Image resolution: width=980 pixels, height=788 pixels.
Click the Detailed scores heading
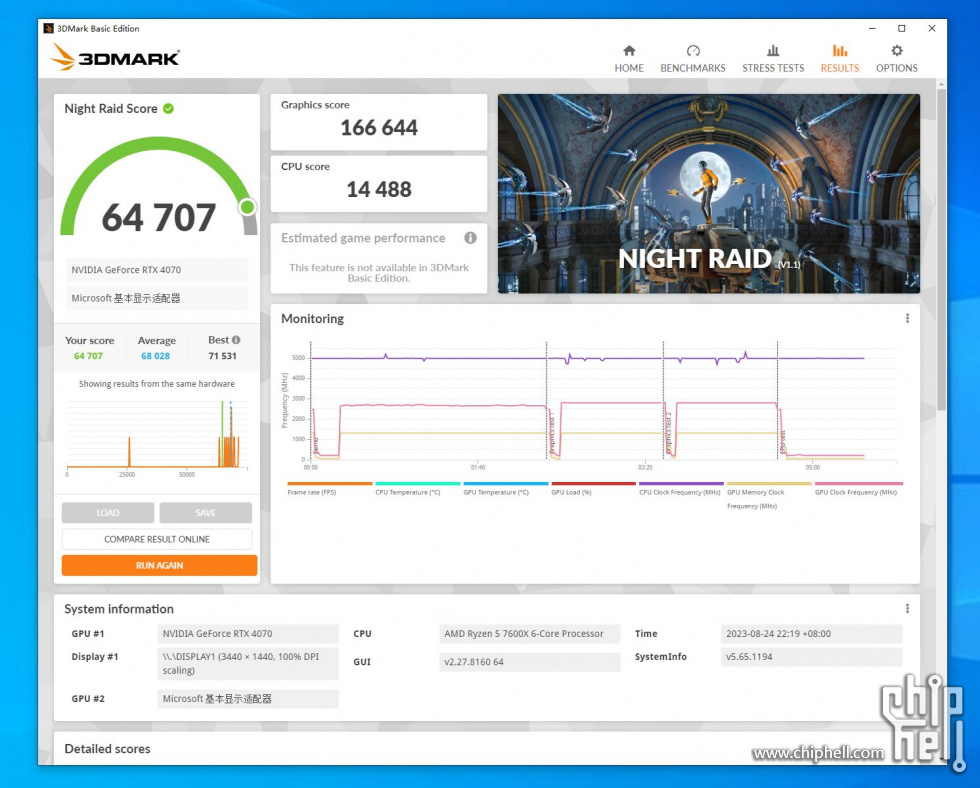click(x=108, y=749)
